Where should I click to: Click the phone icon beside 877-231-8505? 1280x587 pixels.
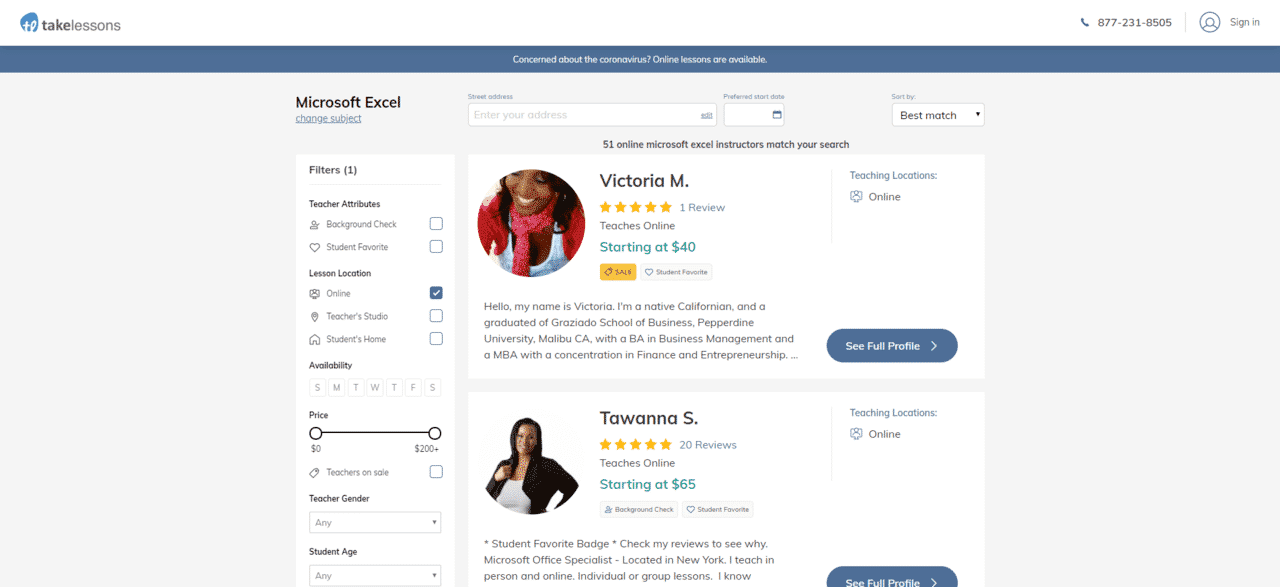pos(1085,22)
